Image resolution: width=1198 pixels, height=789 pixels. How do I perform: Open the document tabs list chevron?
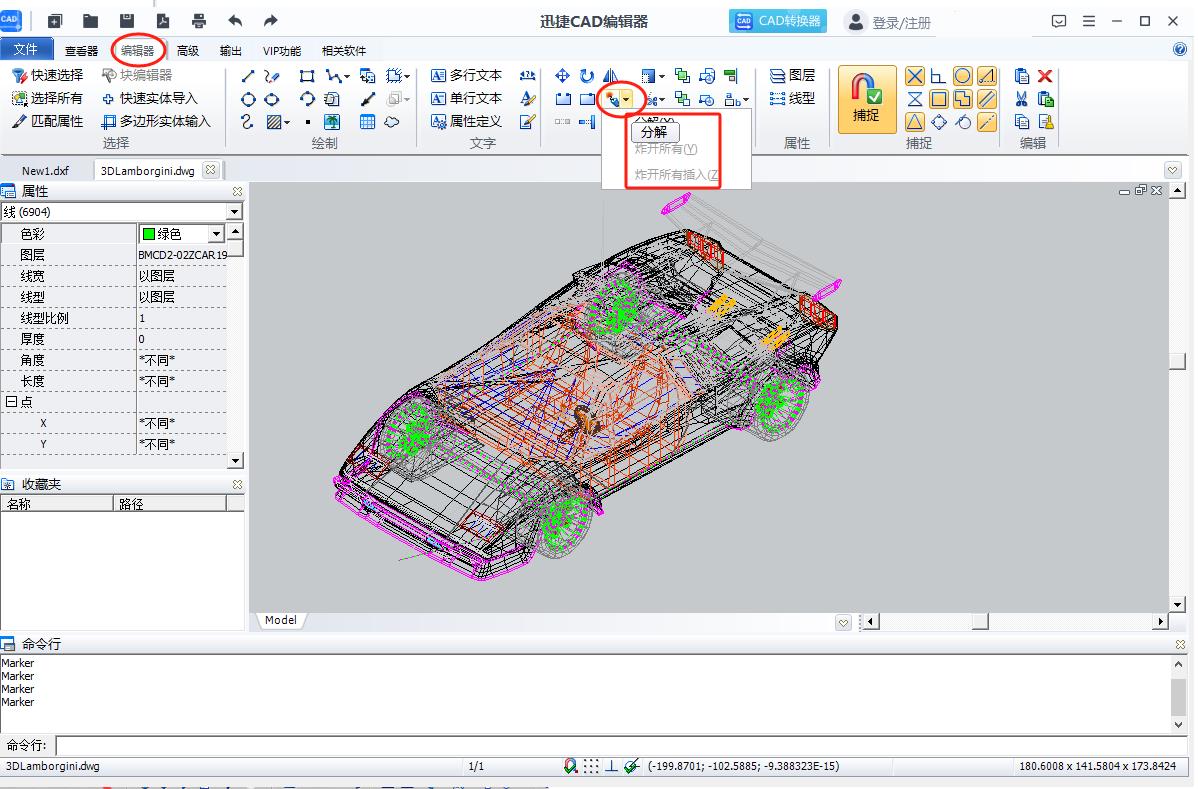(x=1173, y=170)
